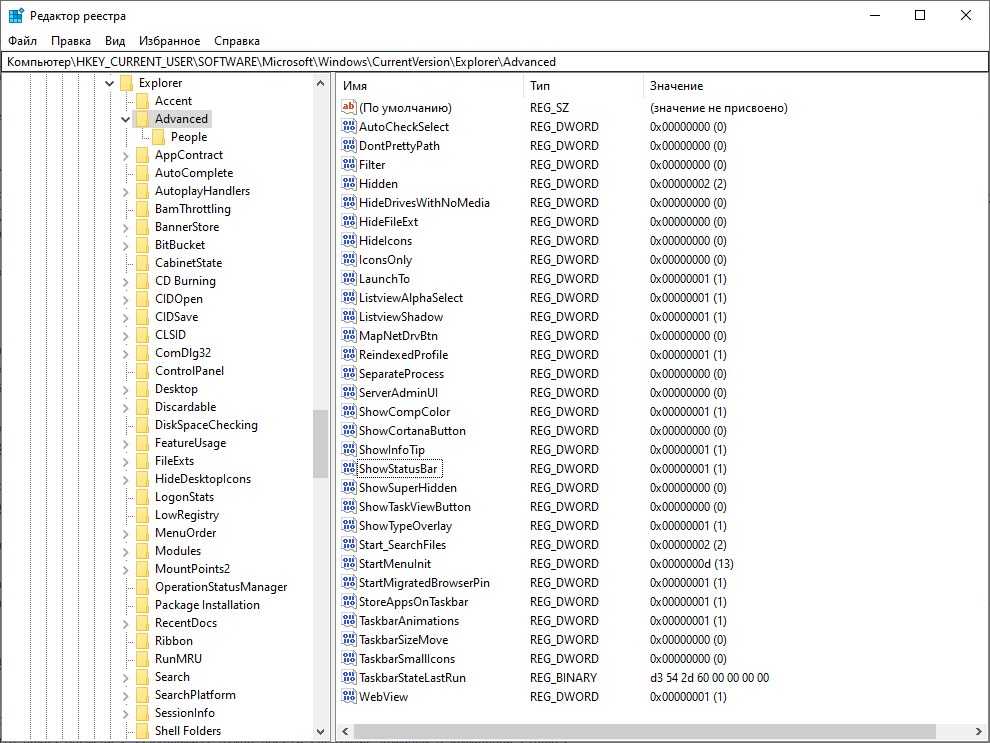Viewport: 990px width, 743px height.
Task: Click the string icon of the default value
Action: pos(348,108)
